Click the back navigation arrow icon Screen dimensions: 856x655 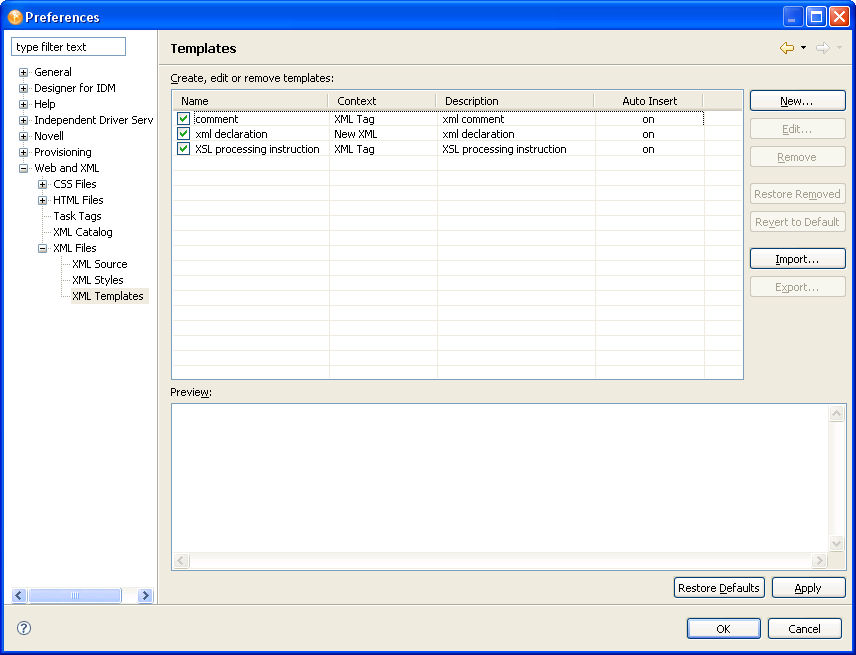coord(786,48)
